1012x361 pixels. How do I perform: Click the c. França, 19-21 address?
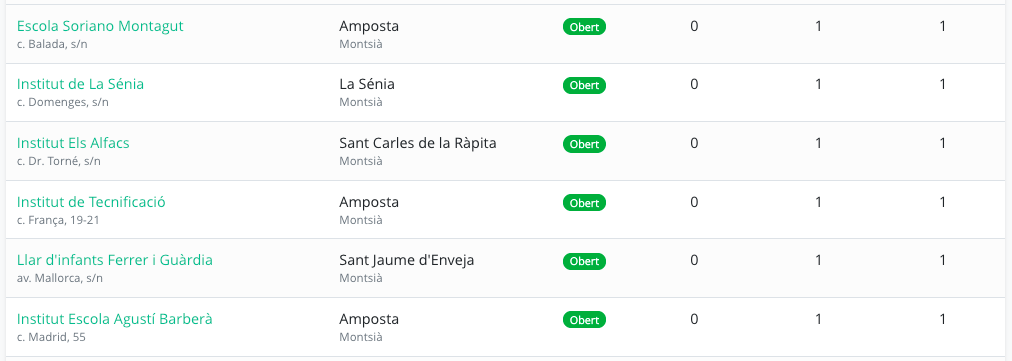coord(58,220)
